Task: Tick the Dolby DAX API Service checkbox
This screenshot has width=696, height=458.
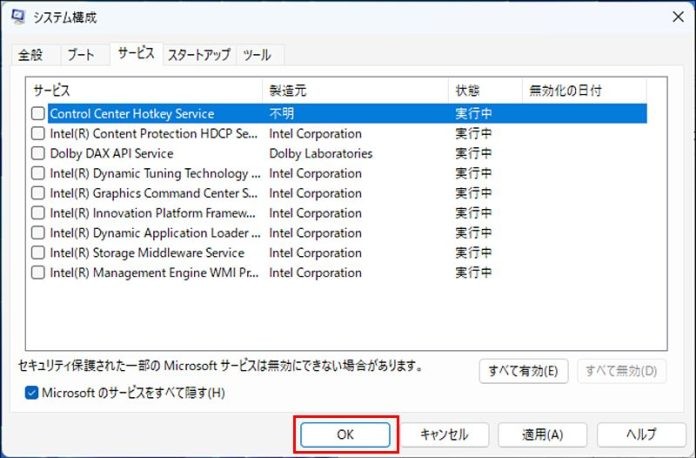Action: 38,154
